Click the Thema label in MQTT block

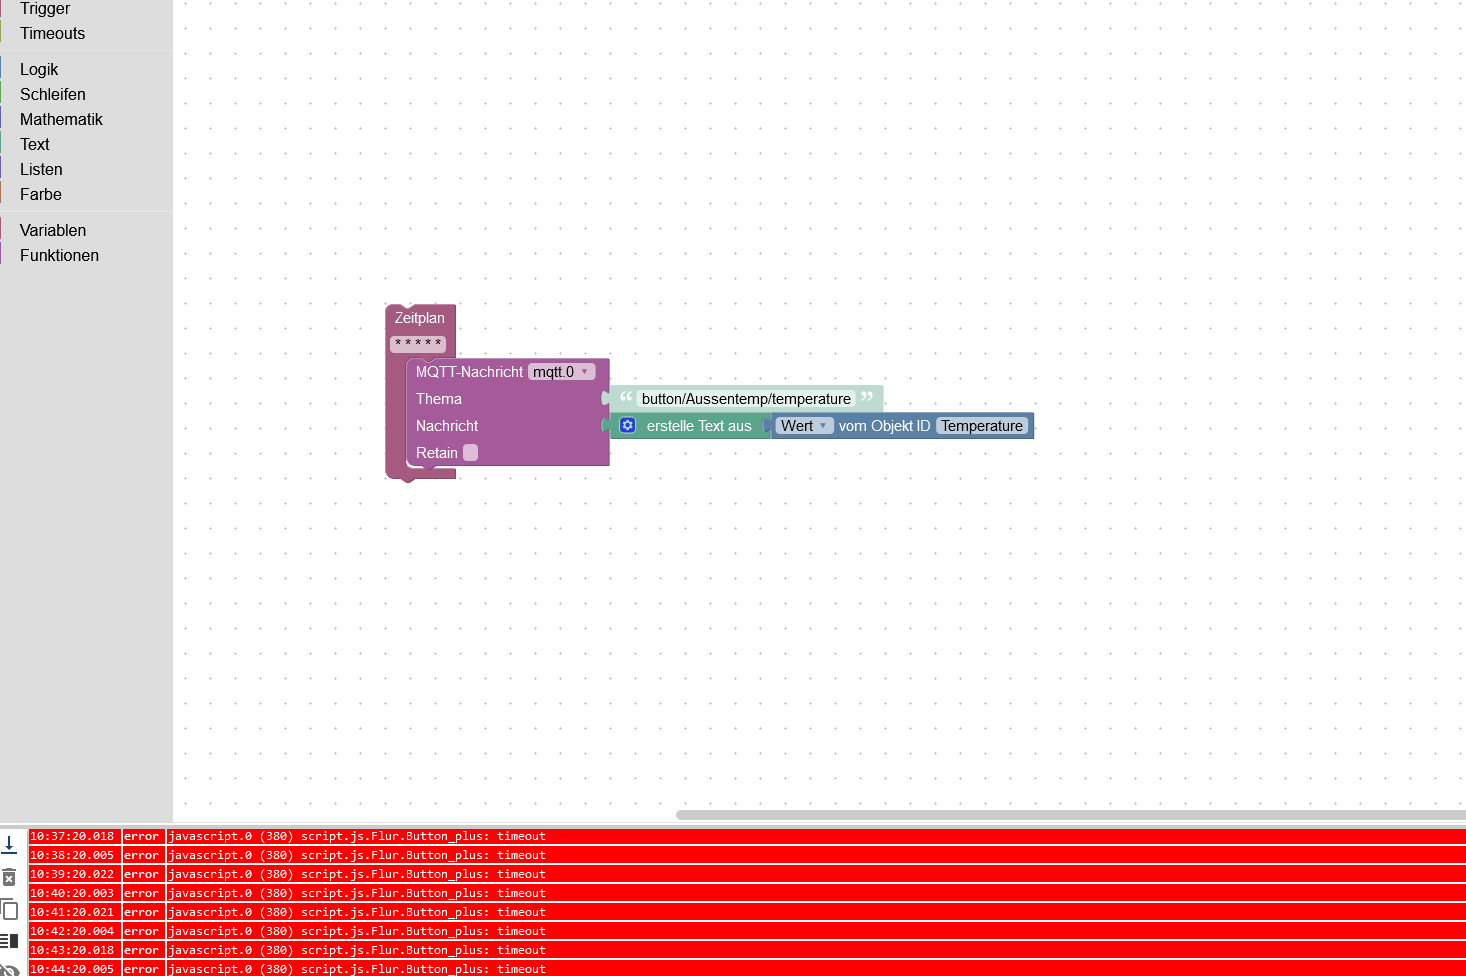[439, 398]
